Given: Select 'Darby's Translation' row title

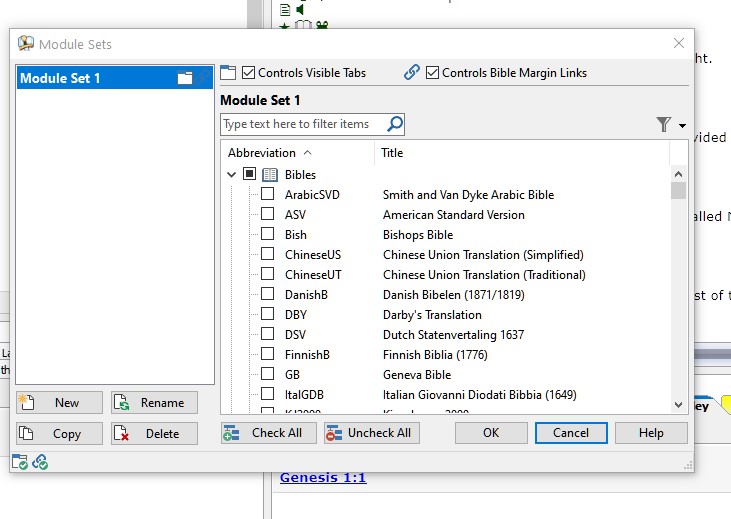Looking at the screenshot, I should (432, 315).
